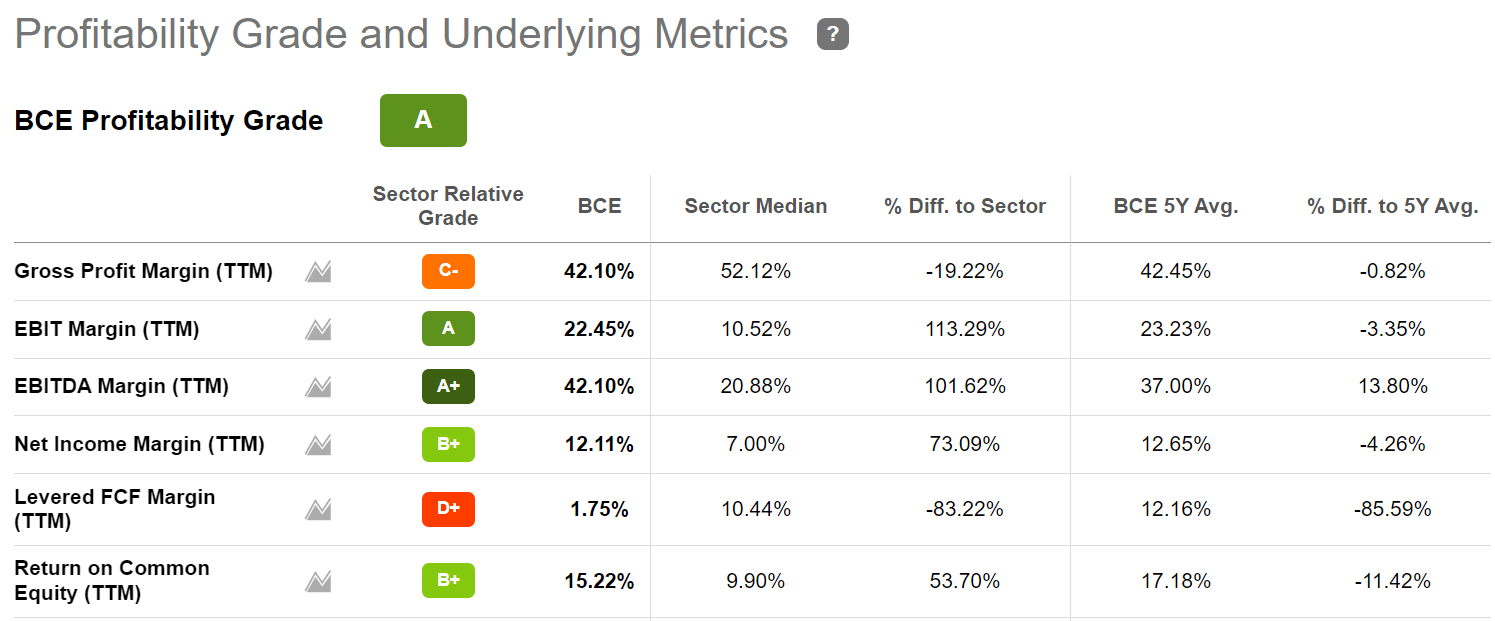Image resolution: width=1495 pixels, height=621 pixels.
Task: Select the green A profitability grade badge
Action: pyautogui.click(x=422, y=120)
